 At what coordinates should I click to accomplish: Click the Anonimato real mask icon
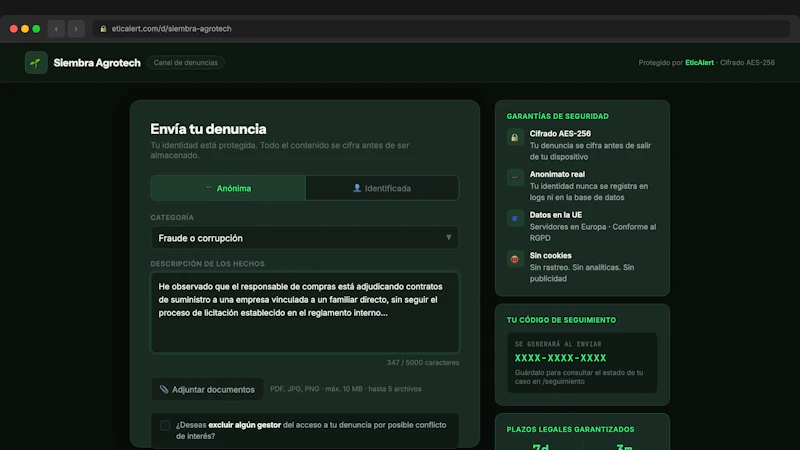click(x=515, y=178)
